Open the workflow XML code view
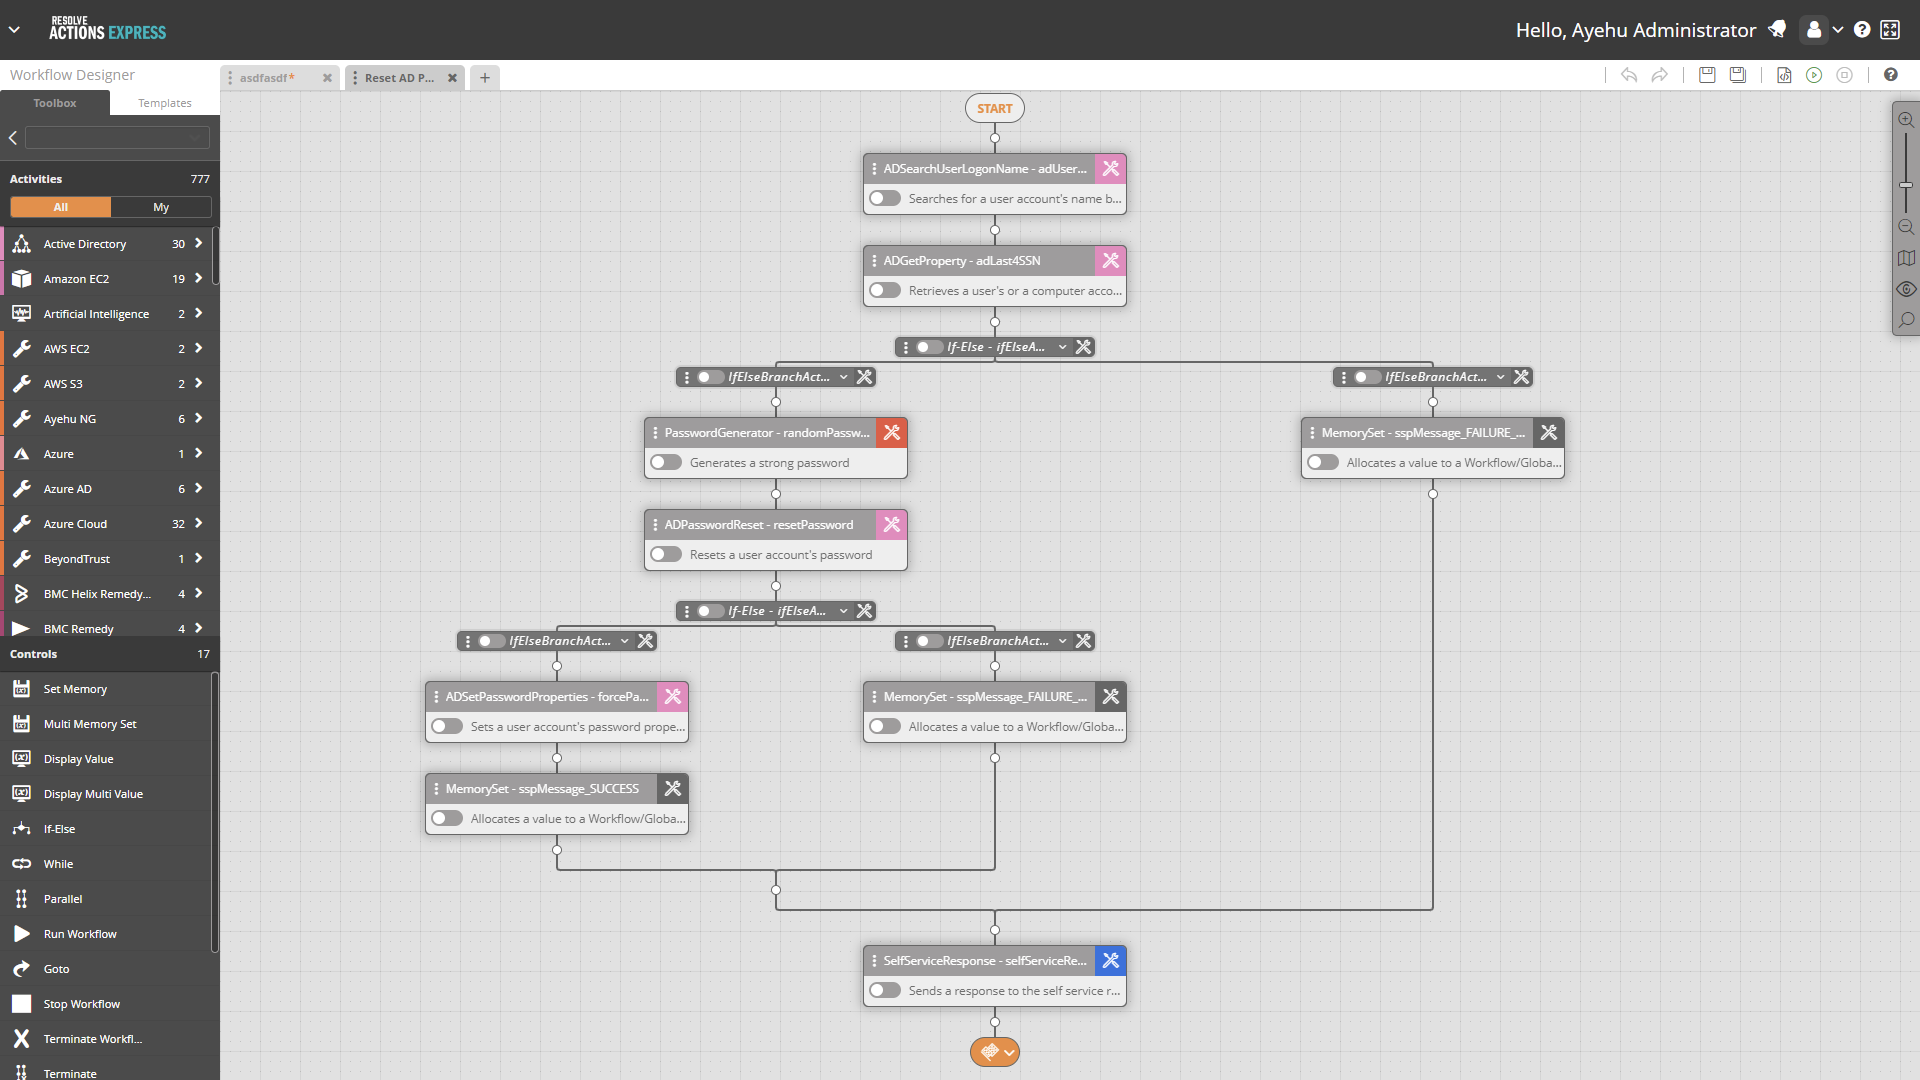The height and width of the screenshot is (1080, 1920). click(x=1785, y=75)
